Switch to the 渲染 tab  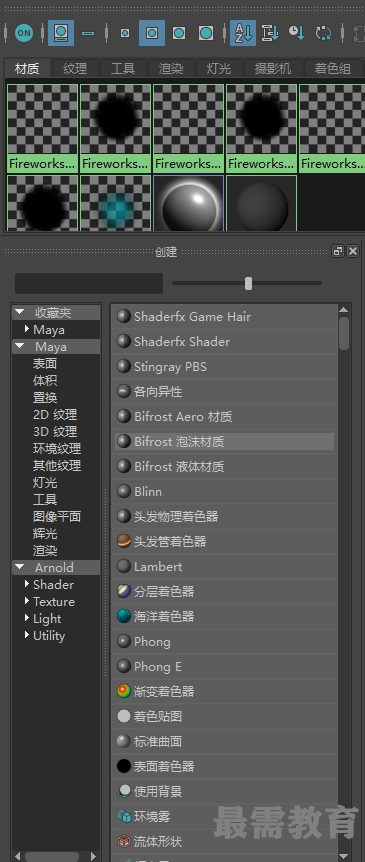[171, 69]
